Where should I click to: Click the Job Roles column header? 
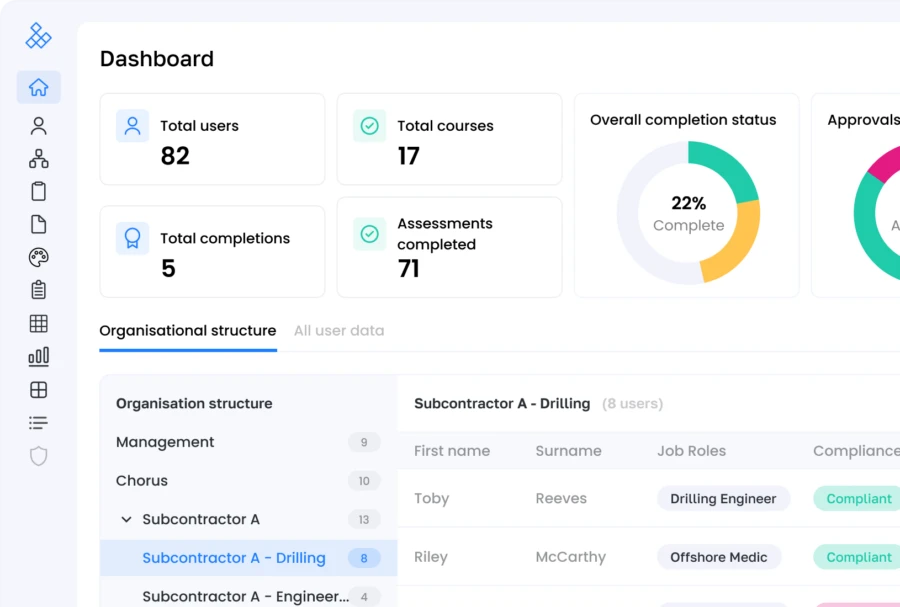coord(692,451)
